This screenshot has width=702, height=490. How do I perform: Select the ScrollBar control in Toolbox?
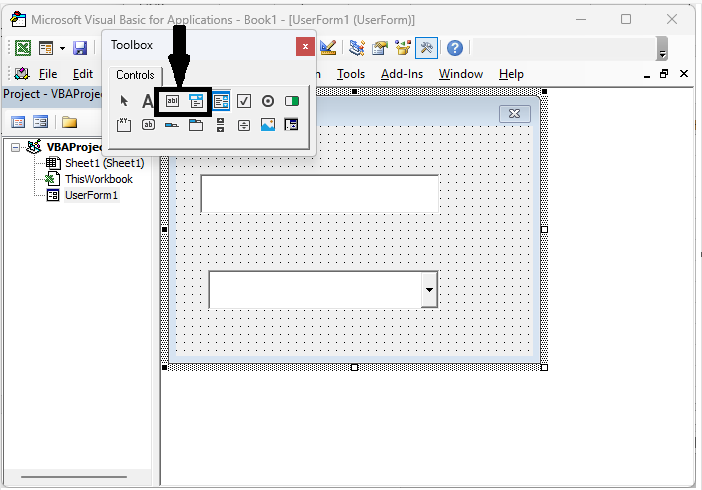[220, 125]
